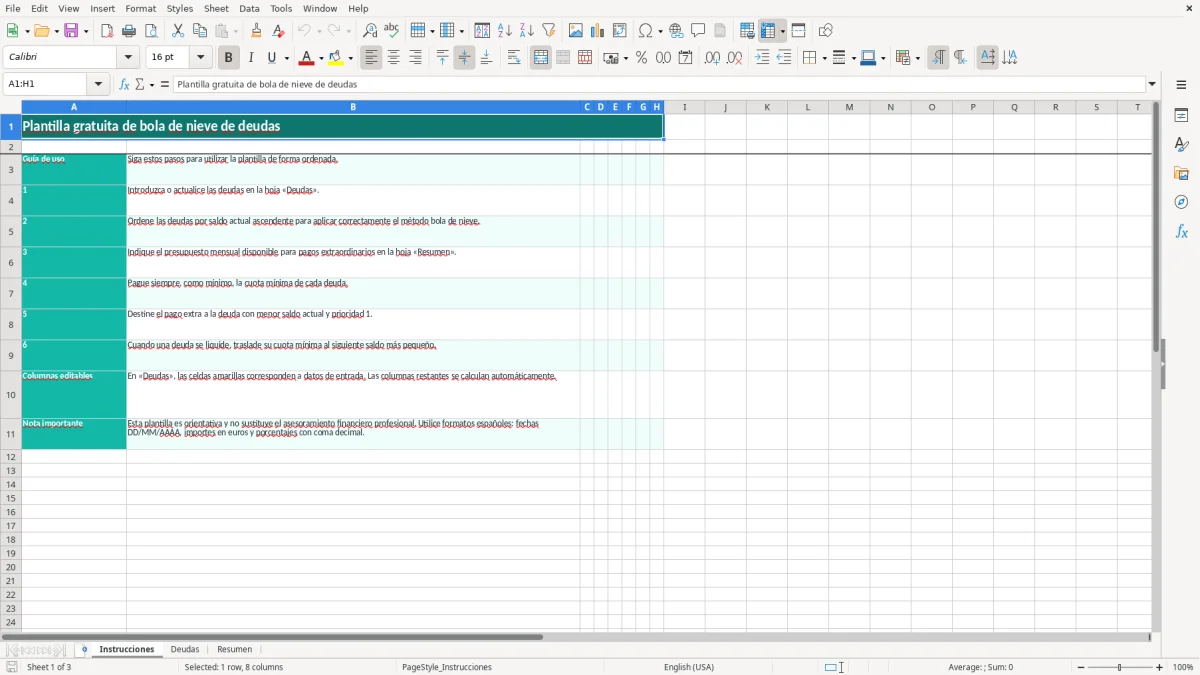1200x675 pixels.
Task: Click the Clear Direct Formatting icon
Action: point(279,31)
